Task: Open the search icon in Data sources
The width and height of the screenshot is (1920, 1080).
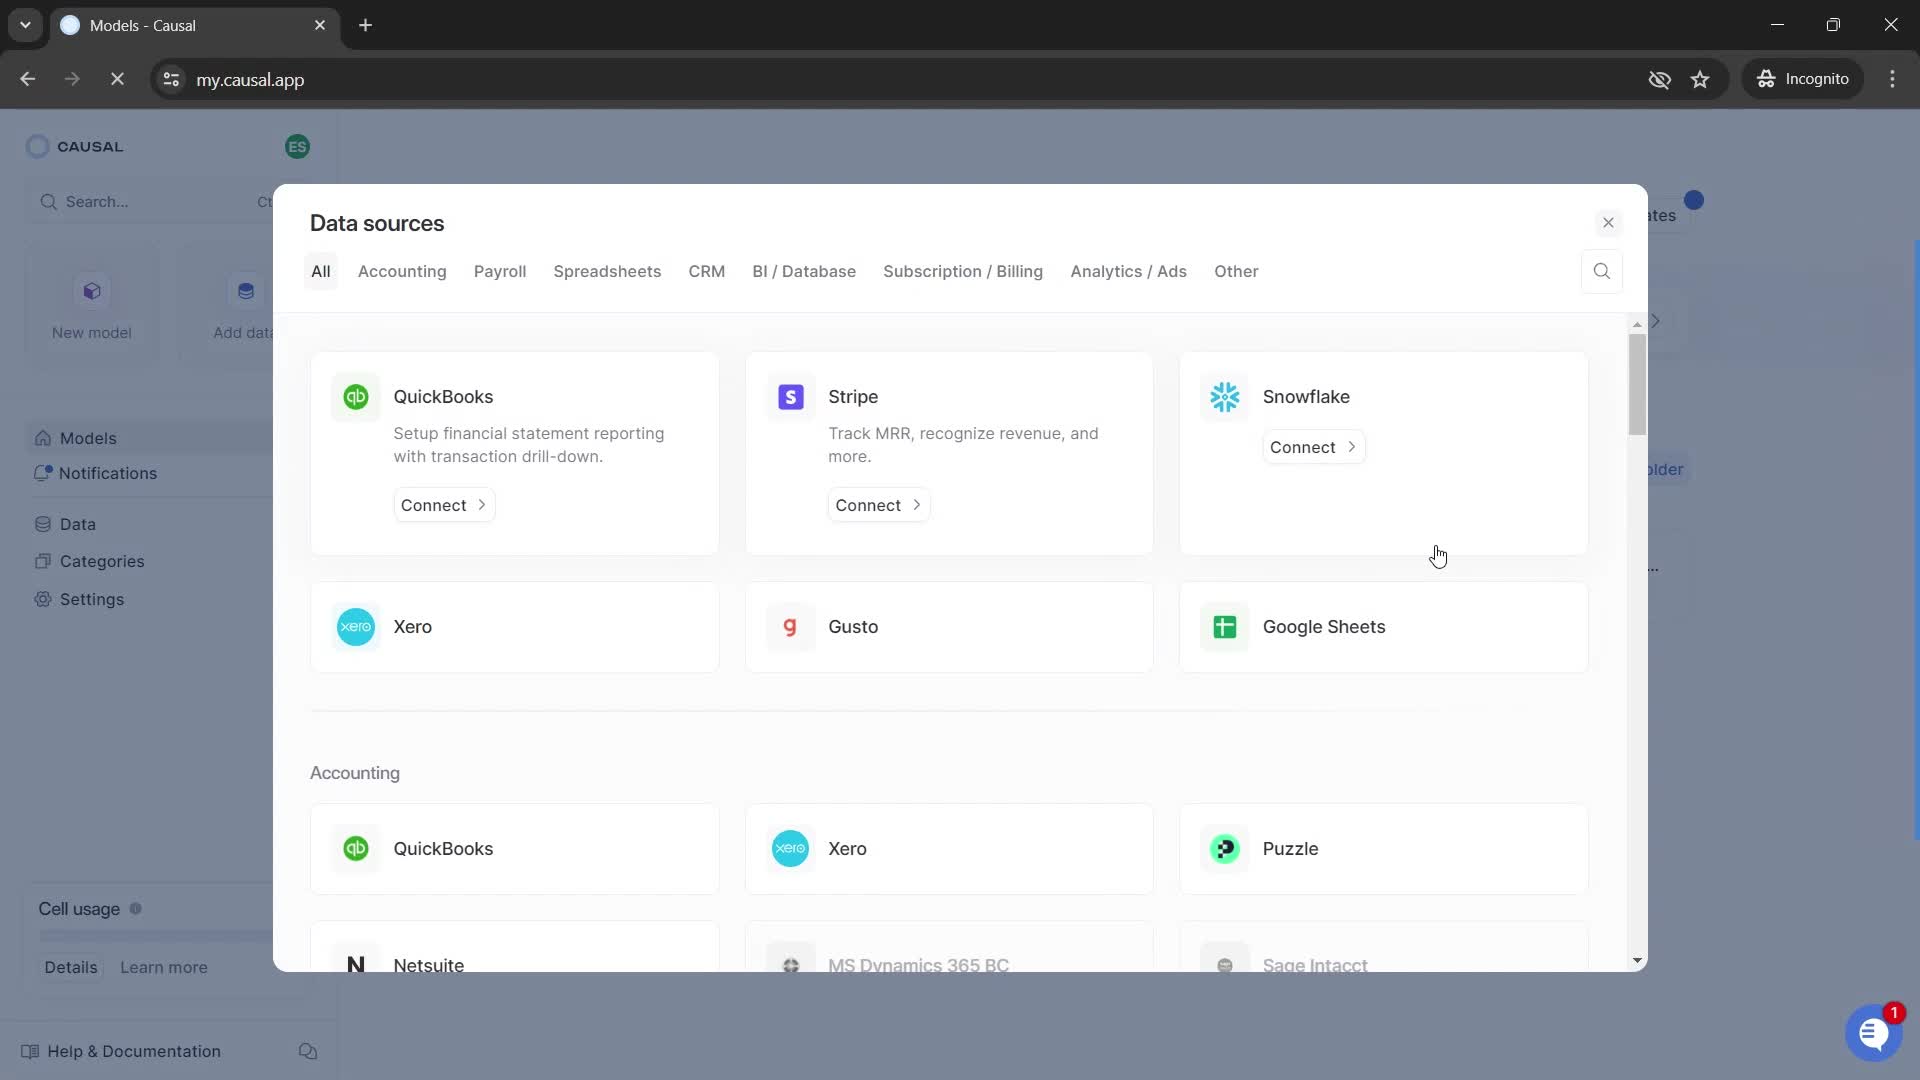Action: tap(1602, 270)
